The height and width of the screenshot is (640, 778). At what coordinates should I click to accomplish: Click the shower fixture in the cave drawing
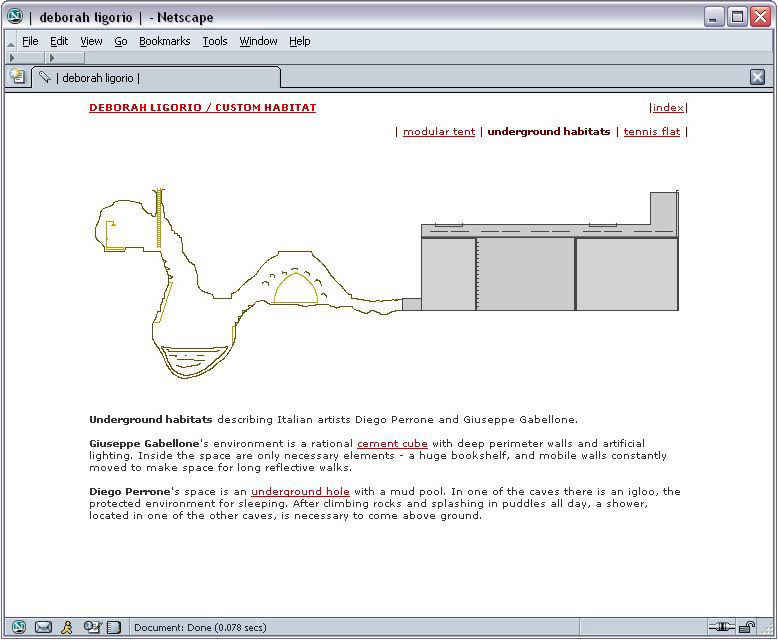[113, 236]
